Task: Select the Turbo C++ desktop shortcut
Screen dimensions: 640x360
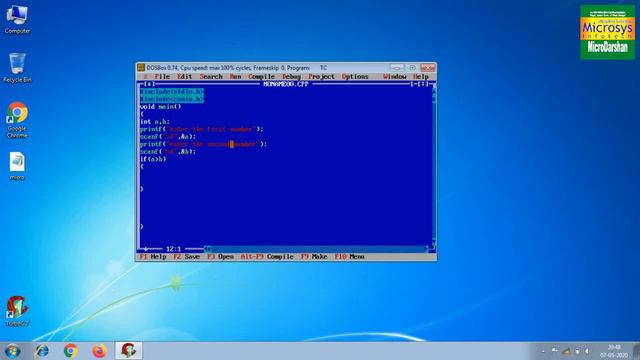Action: point(17,311)
